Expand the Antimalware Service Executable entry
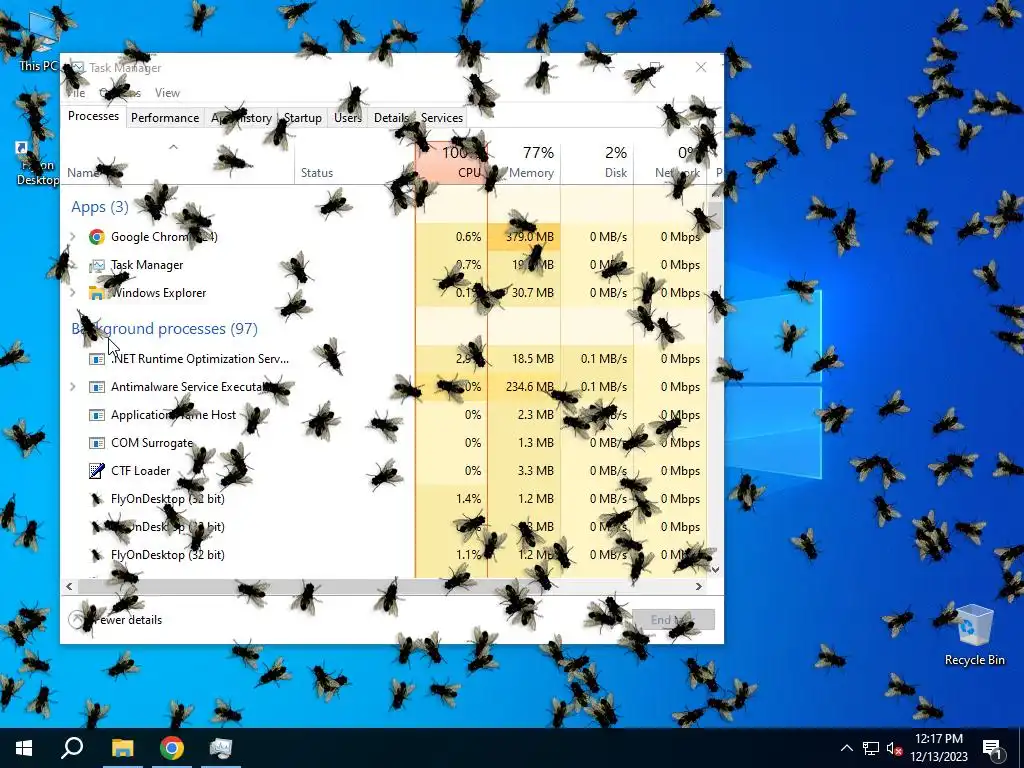 click(72, 387)
